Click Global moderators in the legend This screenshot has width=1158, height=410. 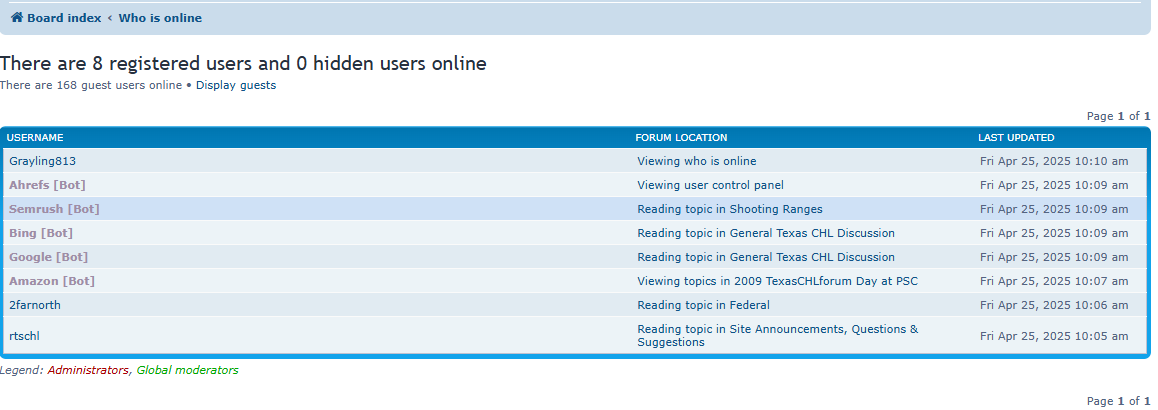click(187, 370)
